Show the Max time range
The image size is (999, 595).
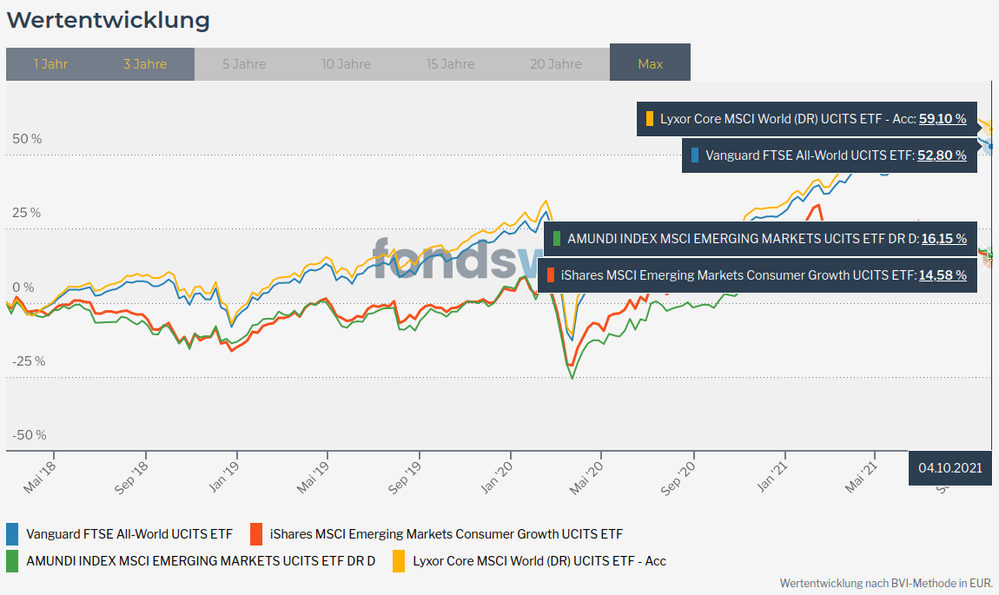coord(650,64)
